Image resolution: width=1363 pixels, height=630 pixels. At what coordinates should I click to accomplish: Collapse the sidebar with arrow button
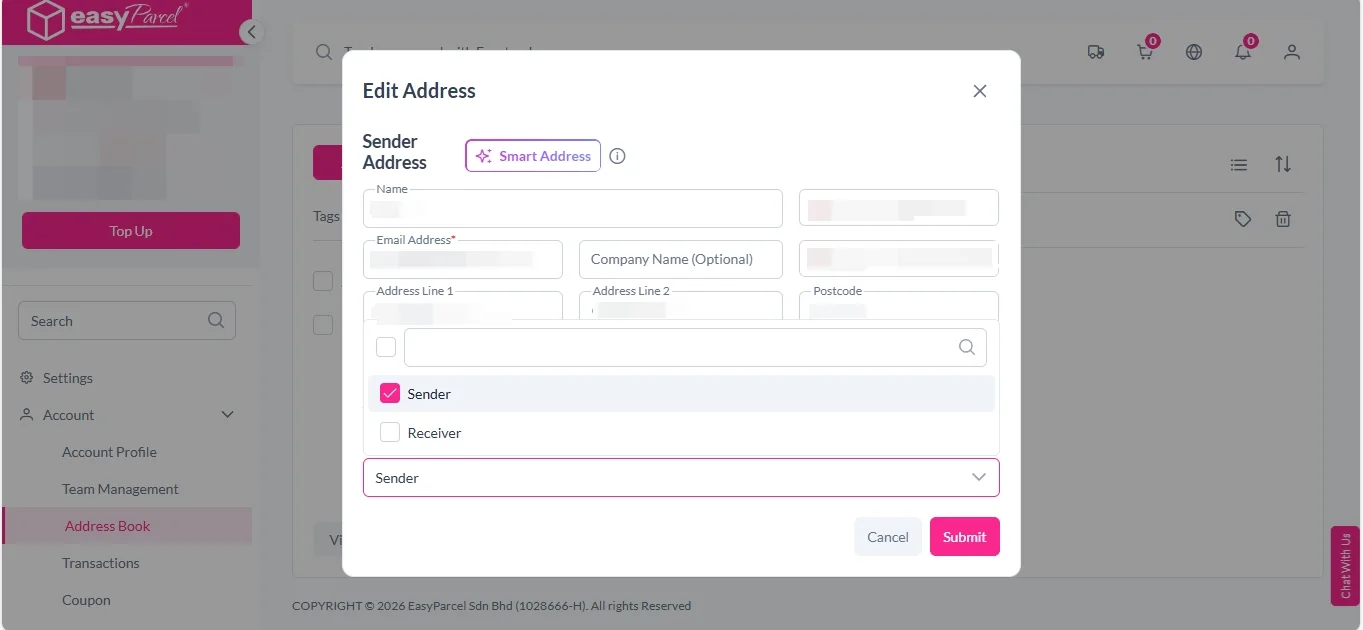(252, 32)
